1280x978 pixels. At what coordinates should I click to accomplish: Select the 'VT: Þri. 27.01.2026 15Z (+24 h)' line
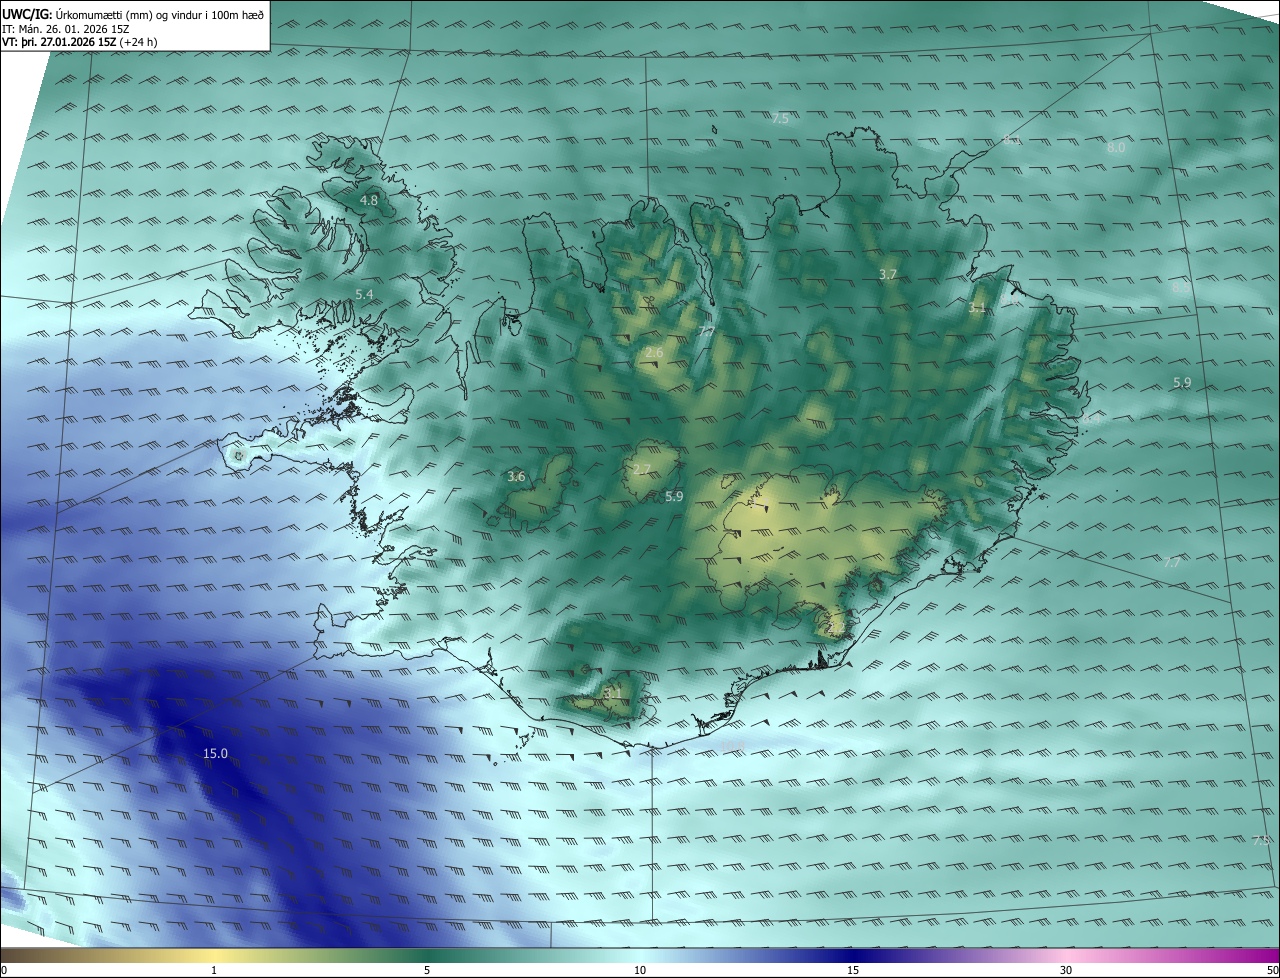click(x=80, y=42)
